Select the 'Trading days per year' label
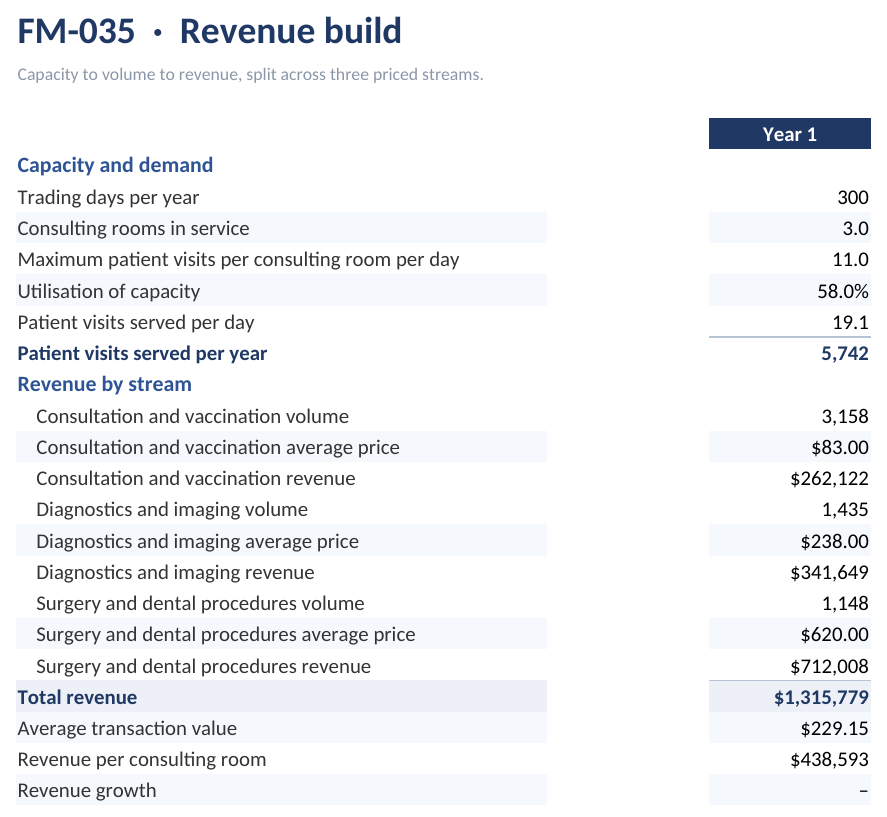The image size is (887, 817). point(108,197)
